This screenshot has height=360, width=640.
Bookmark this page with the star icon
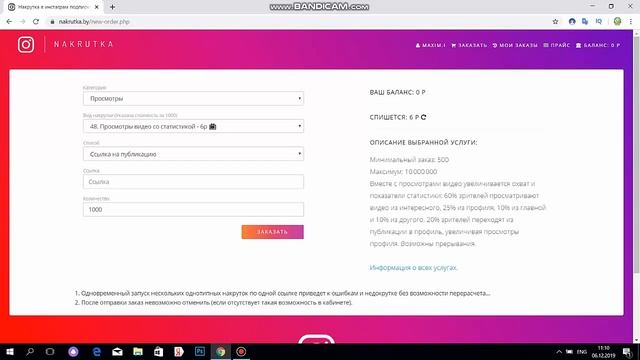point(555,22)
